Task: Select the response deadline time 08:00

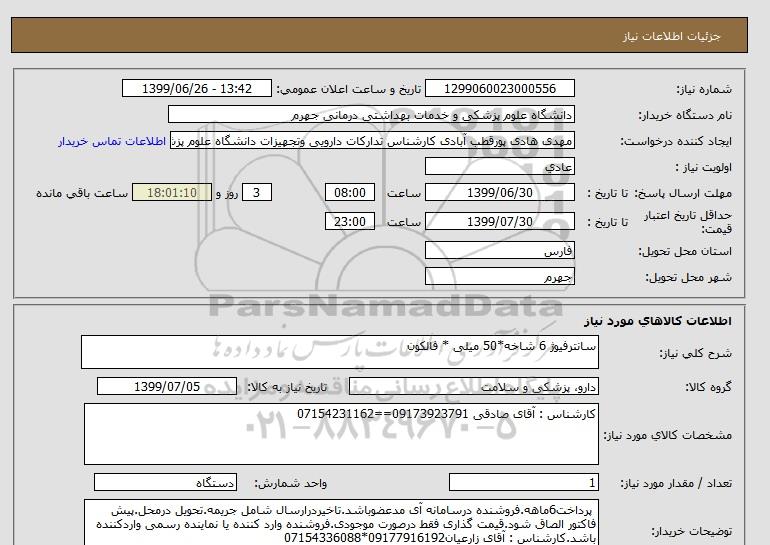Action: click(350, 192)
